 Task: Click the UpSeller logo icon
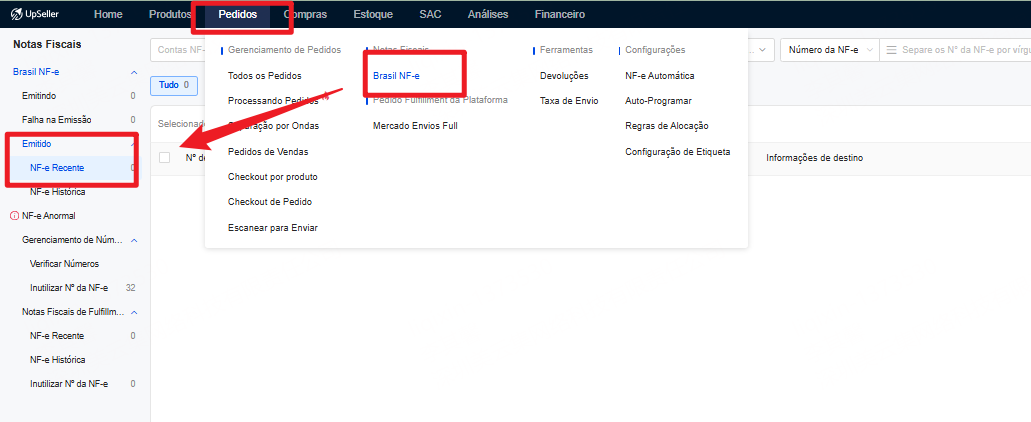pos(16,15)
